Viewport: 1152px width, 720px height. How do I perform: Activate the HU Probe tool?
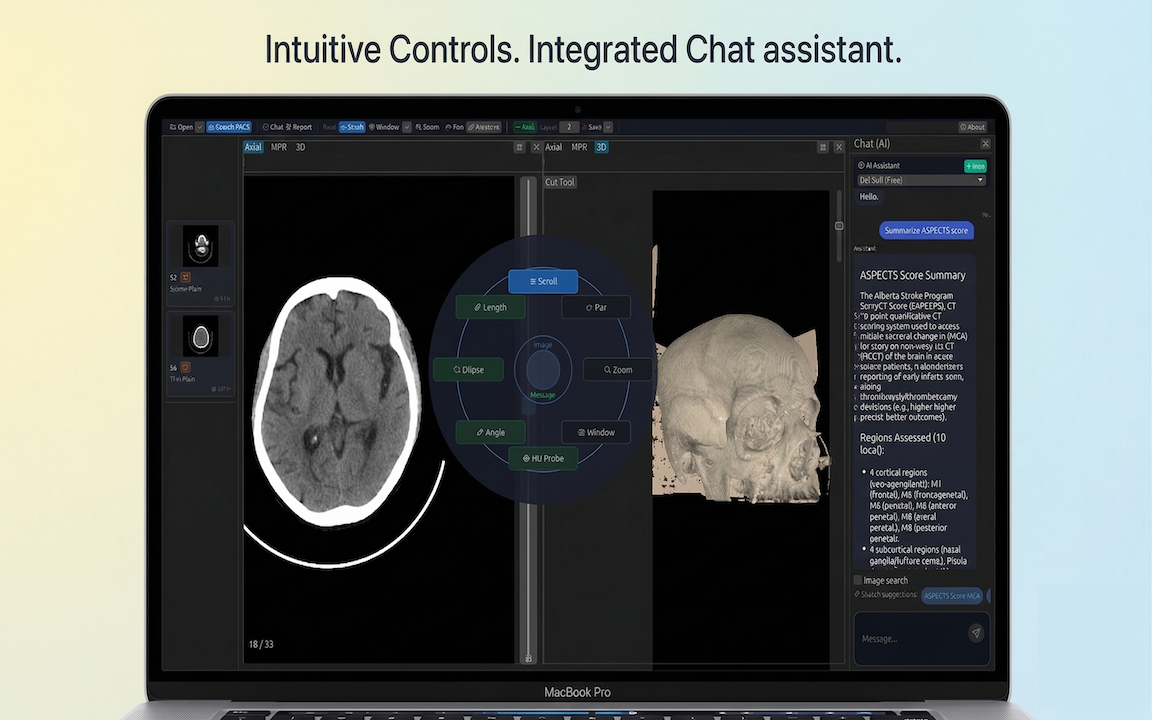(x=543, y=458)
